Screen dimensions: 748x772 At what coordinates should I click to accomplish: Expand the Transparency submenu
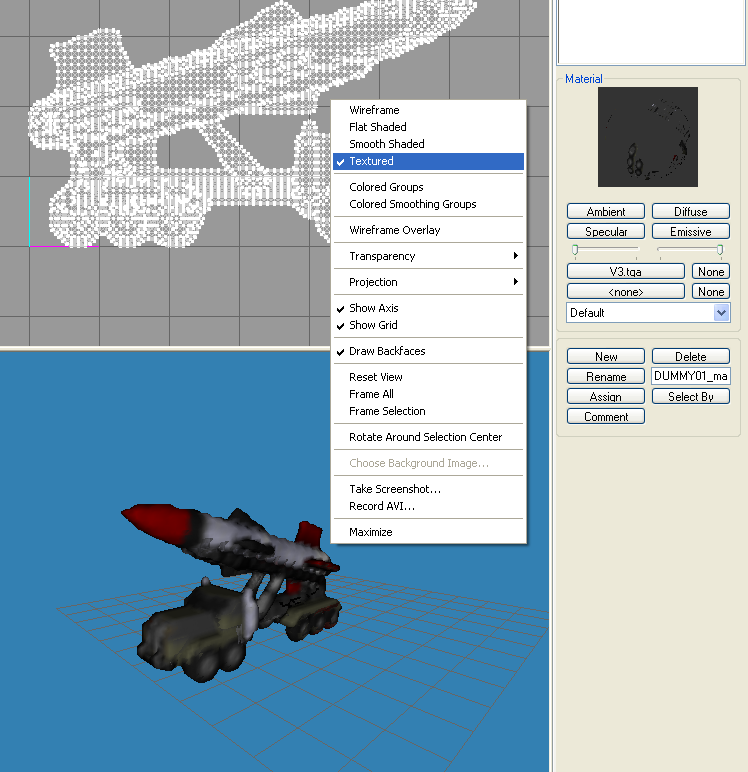pos(428,256)
